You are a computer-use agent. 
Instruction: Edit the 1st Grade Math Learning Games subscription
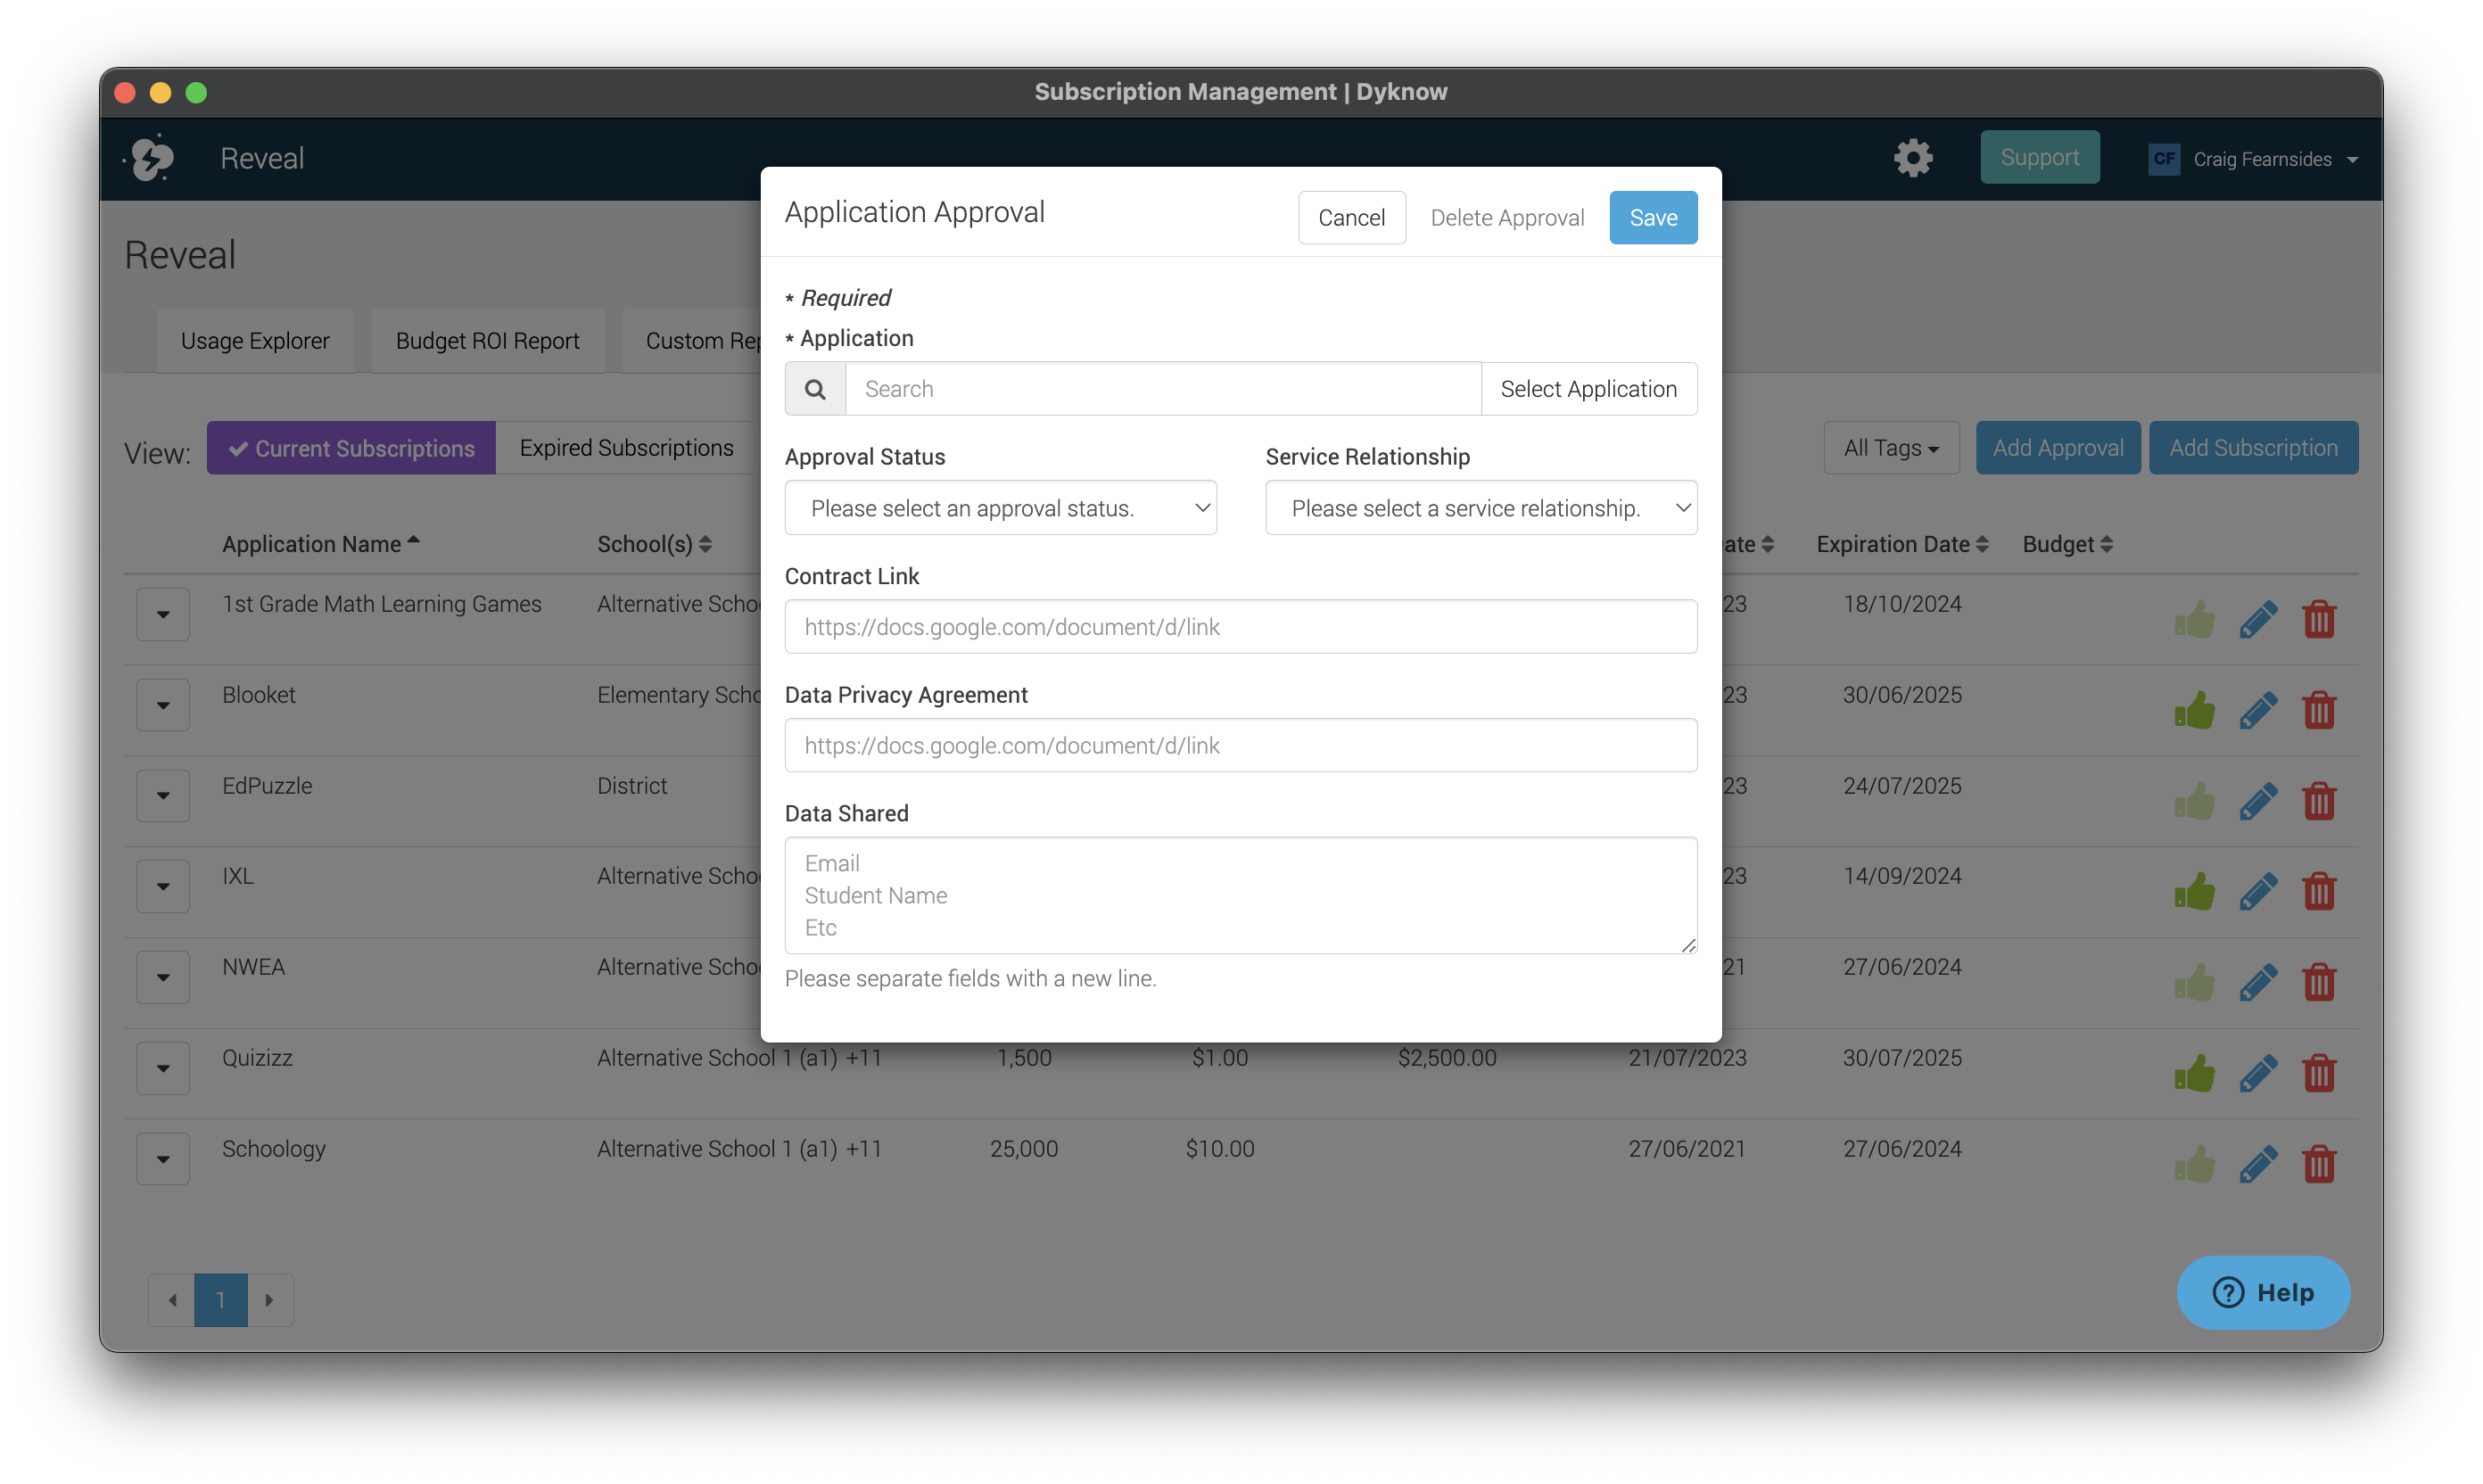coord(2258,620)
